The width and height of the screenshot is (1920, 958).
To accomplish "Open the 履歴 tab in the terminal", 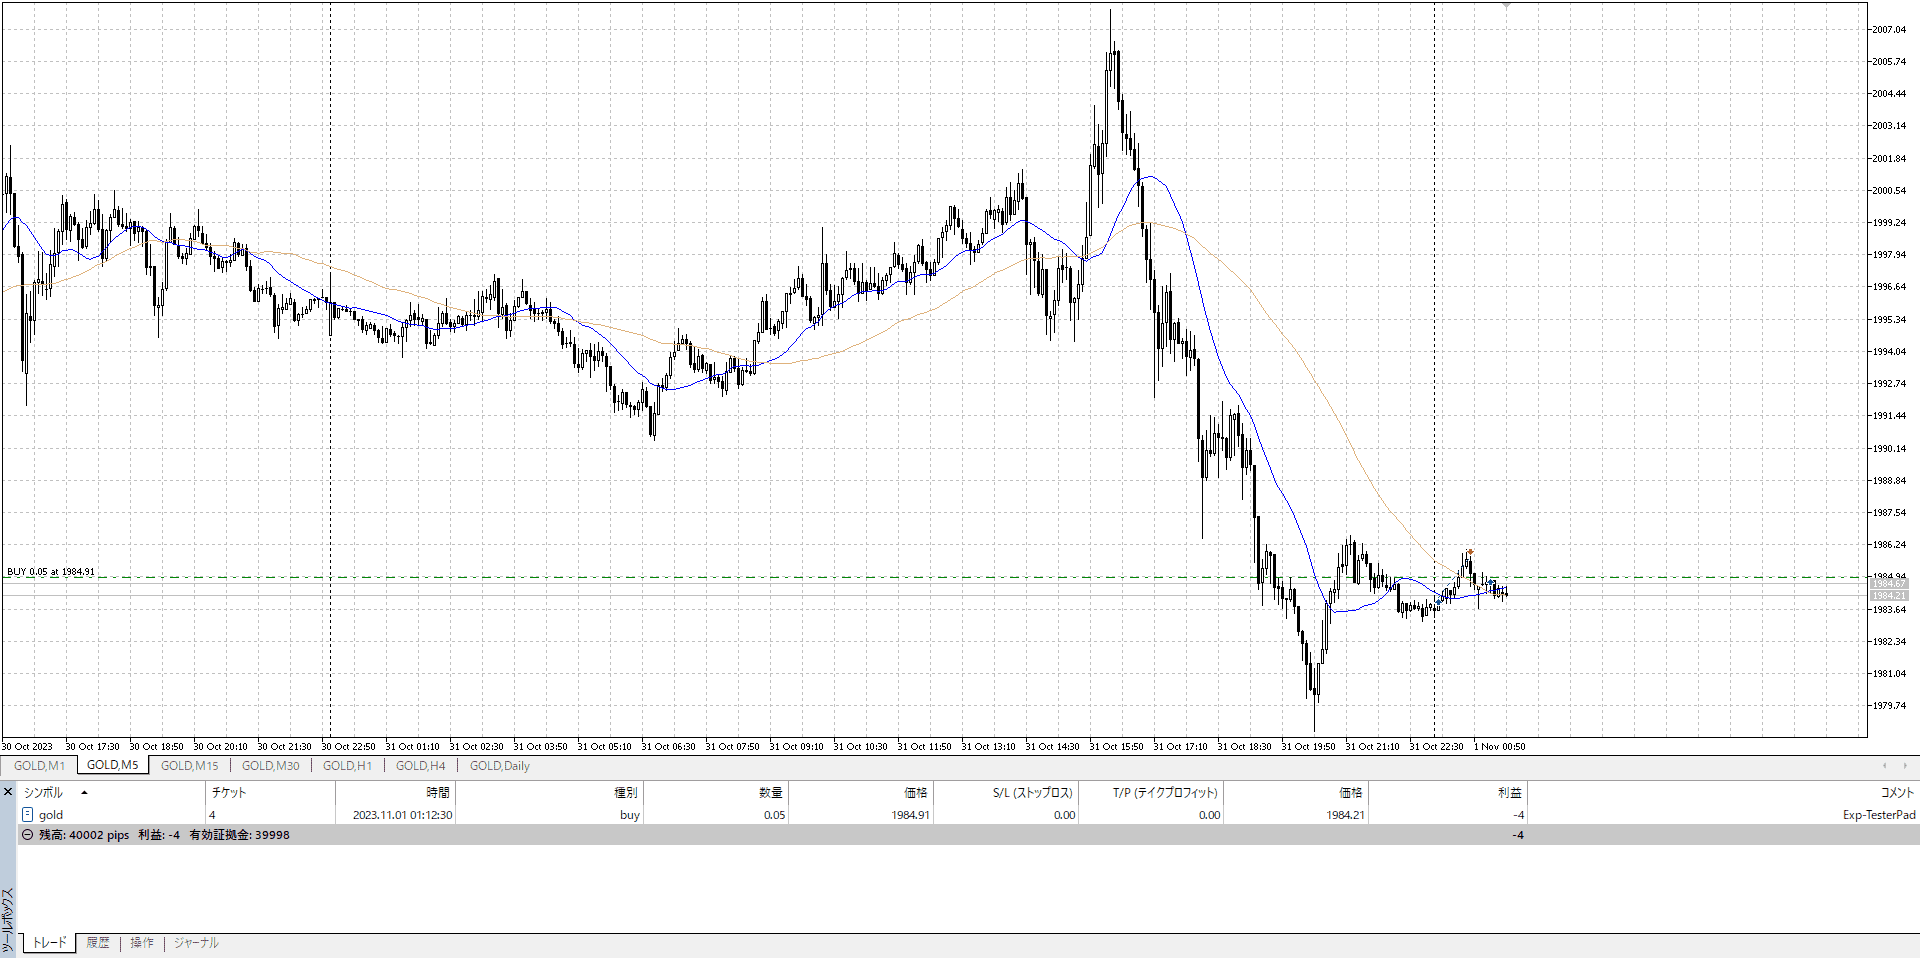I will click(x=98, y=943).
